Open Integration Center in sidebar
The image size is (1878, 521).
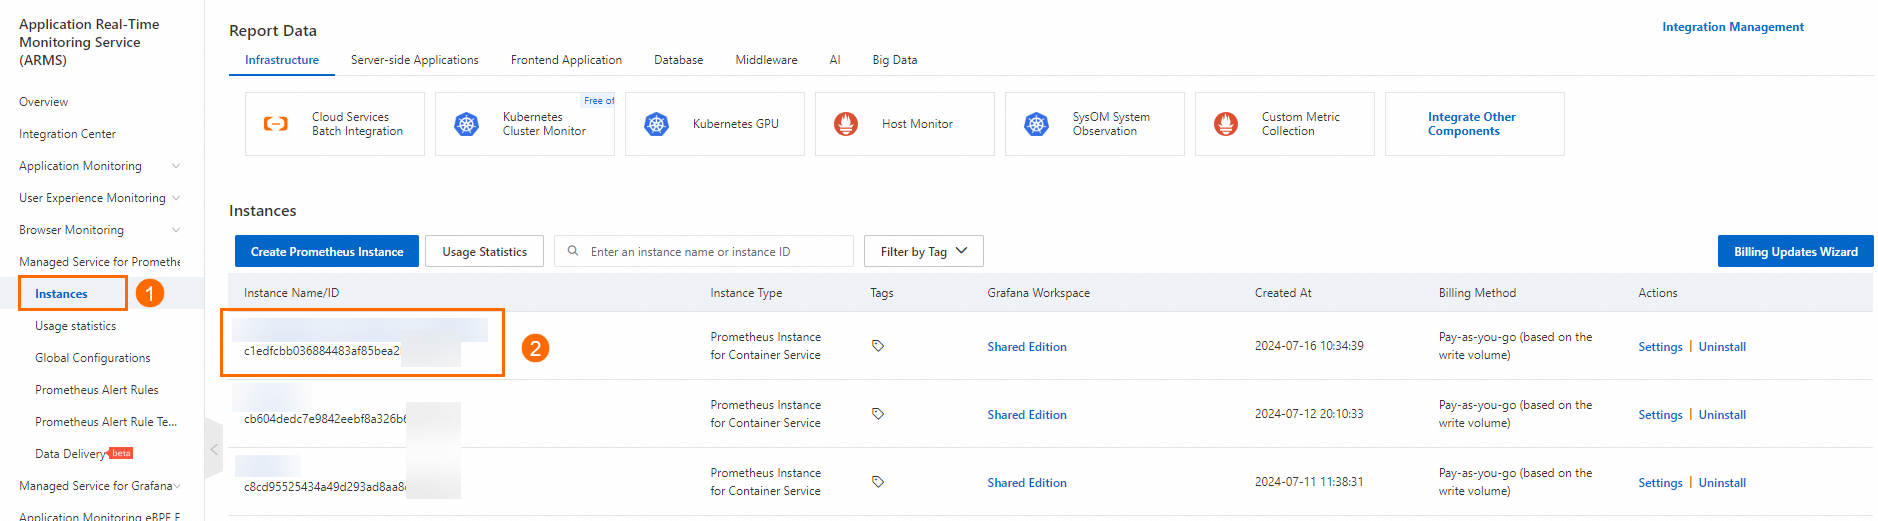(67, 134)
